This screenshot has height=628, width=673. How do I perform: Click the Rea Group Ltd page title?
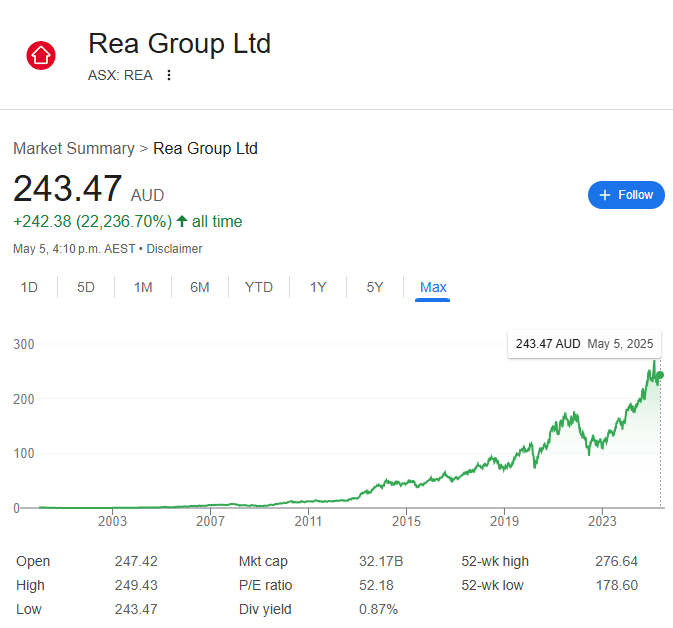(179, 43)
